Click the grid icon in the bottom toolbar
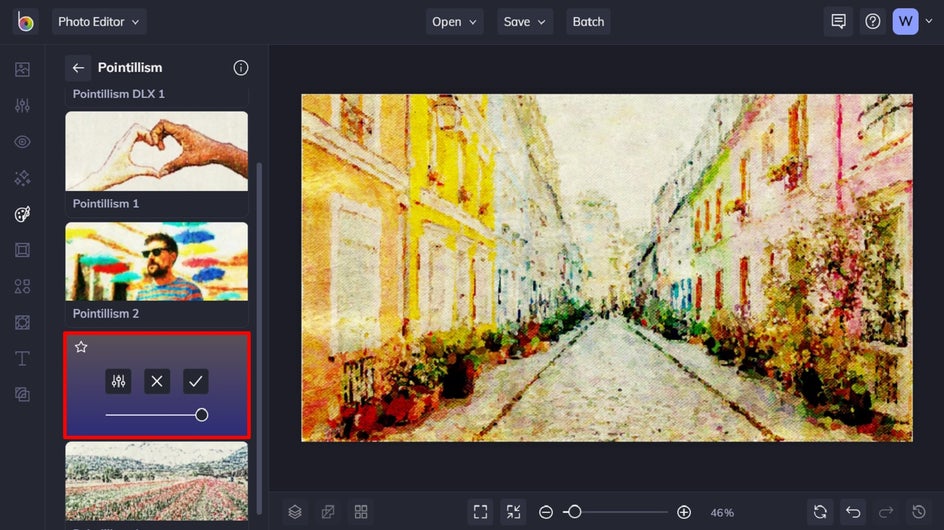The height and width of the screenshot is (530, 944). click(x=361, y=512)
